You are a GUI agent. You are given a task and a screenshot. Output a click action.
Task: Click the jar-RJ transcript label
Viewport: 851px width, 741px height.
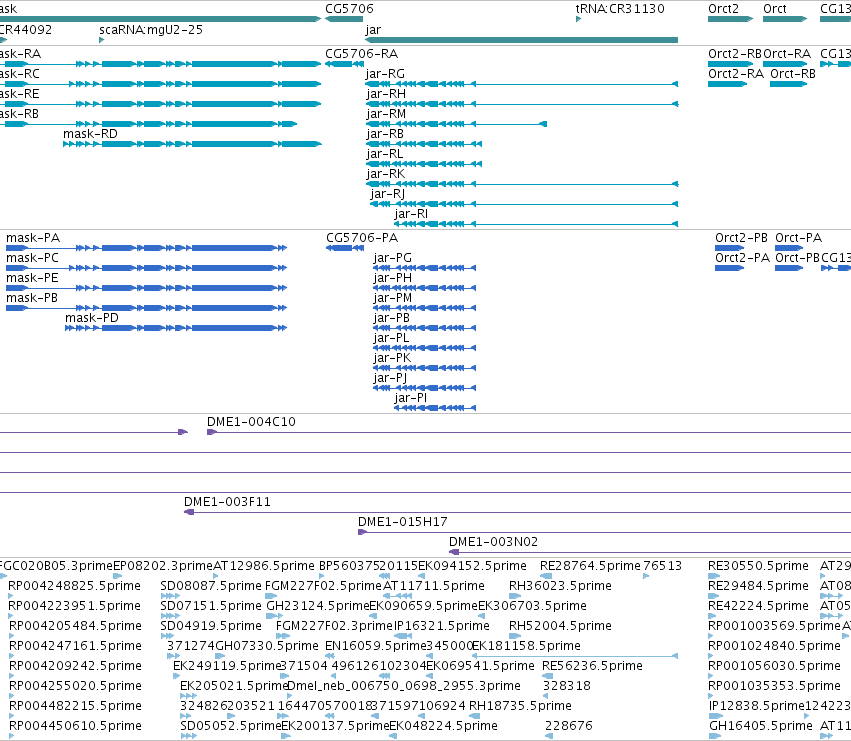pos(388,194)
